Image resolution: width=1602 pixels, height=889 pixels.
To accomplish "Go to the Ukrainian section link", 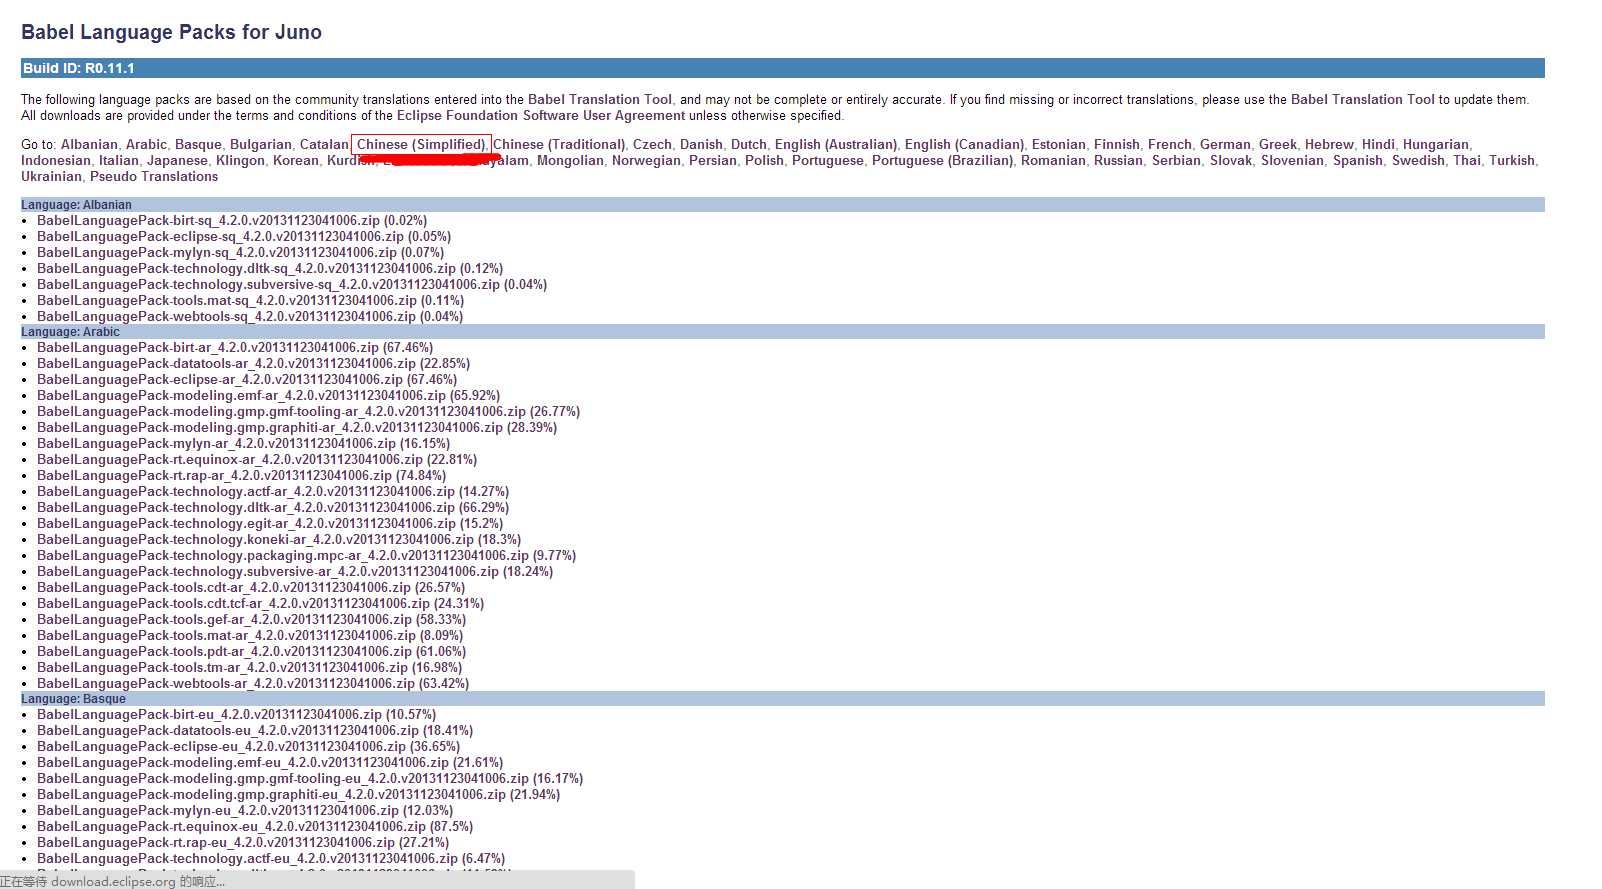I will 51,176.
